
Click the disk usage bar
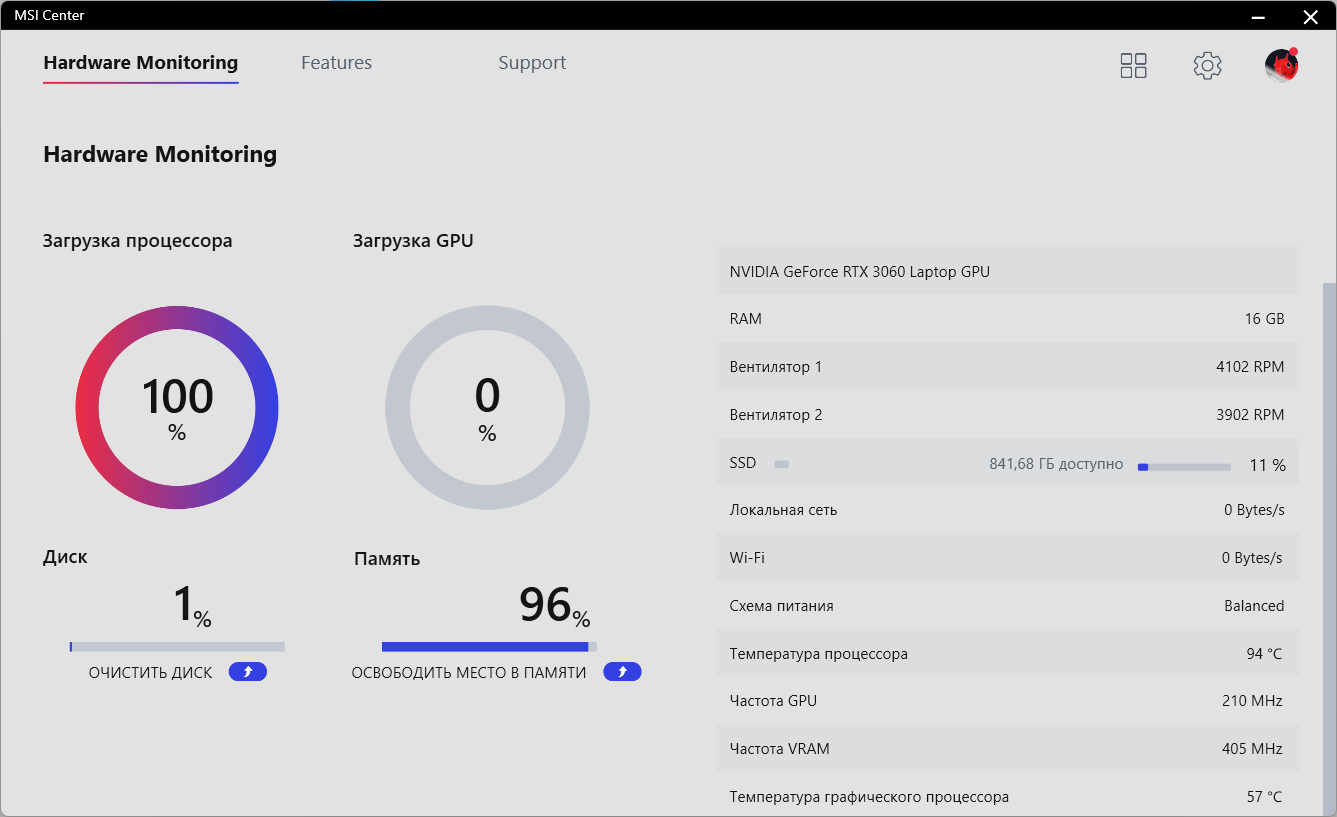(x=177, y=646)
